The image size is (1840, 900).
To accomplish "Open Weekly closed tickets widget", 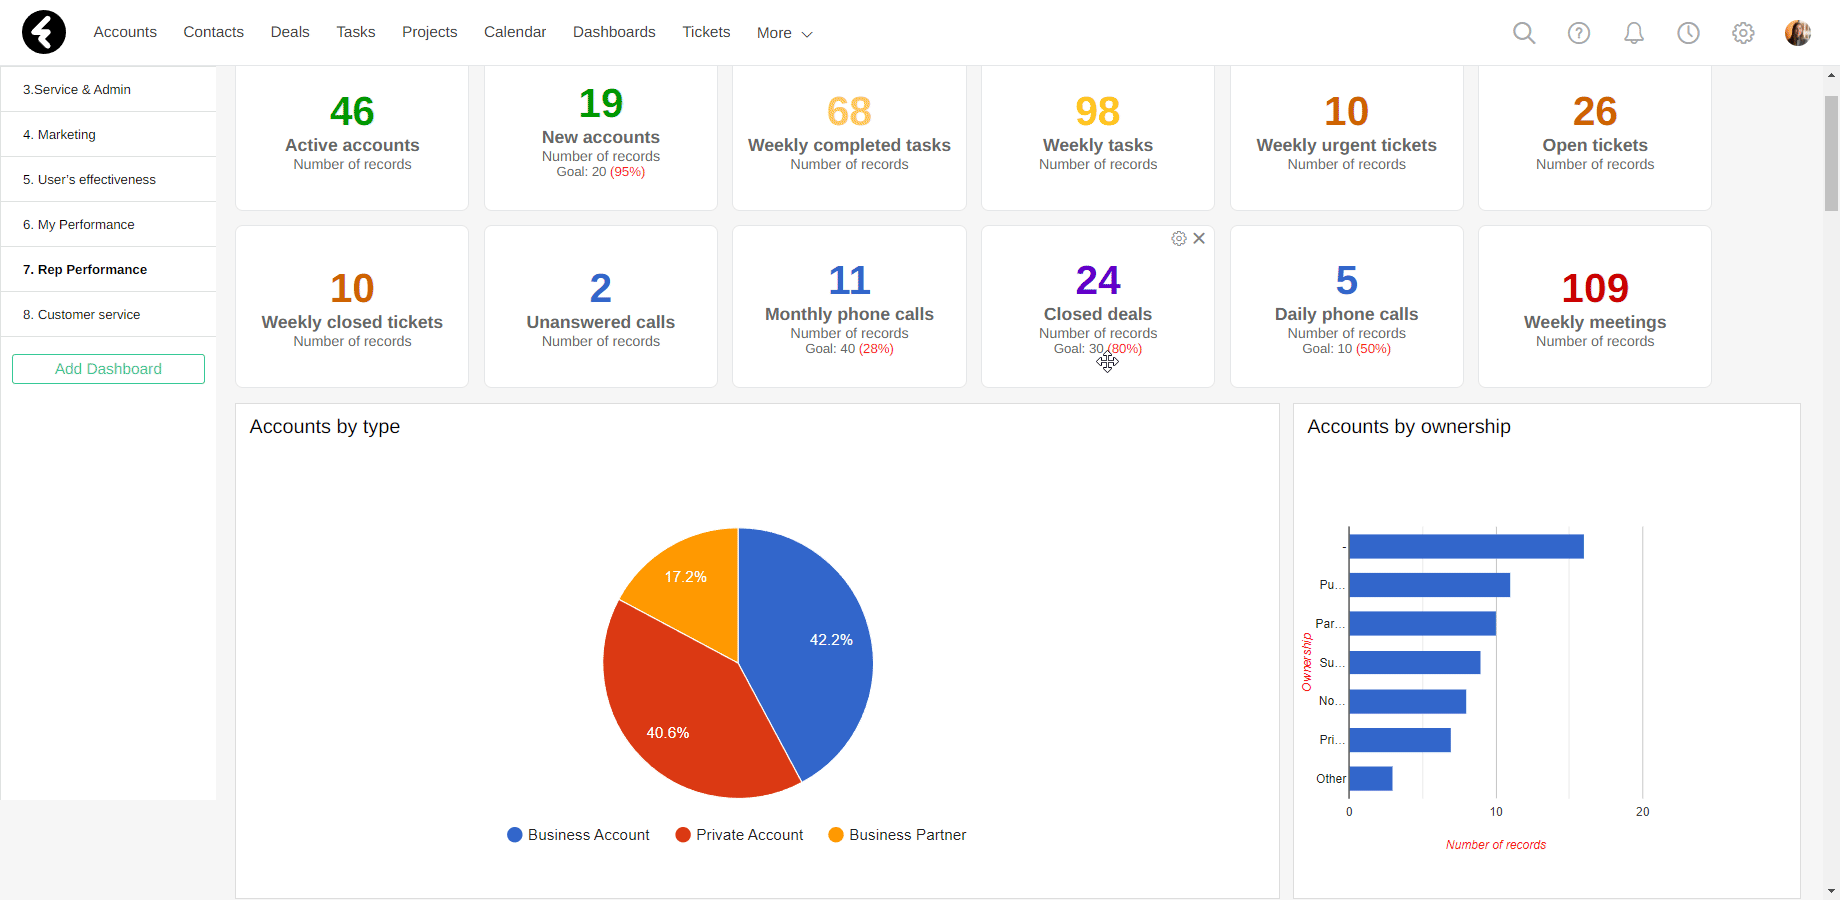I will point(352,306).
